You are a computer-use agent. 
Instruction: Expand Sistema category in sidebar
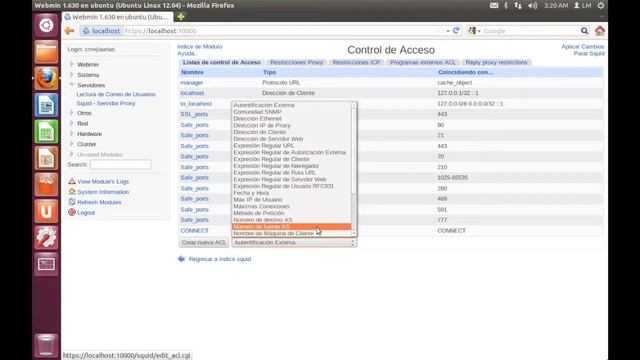[x=72, y=75]
